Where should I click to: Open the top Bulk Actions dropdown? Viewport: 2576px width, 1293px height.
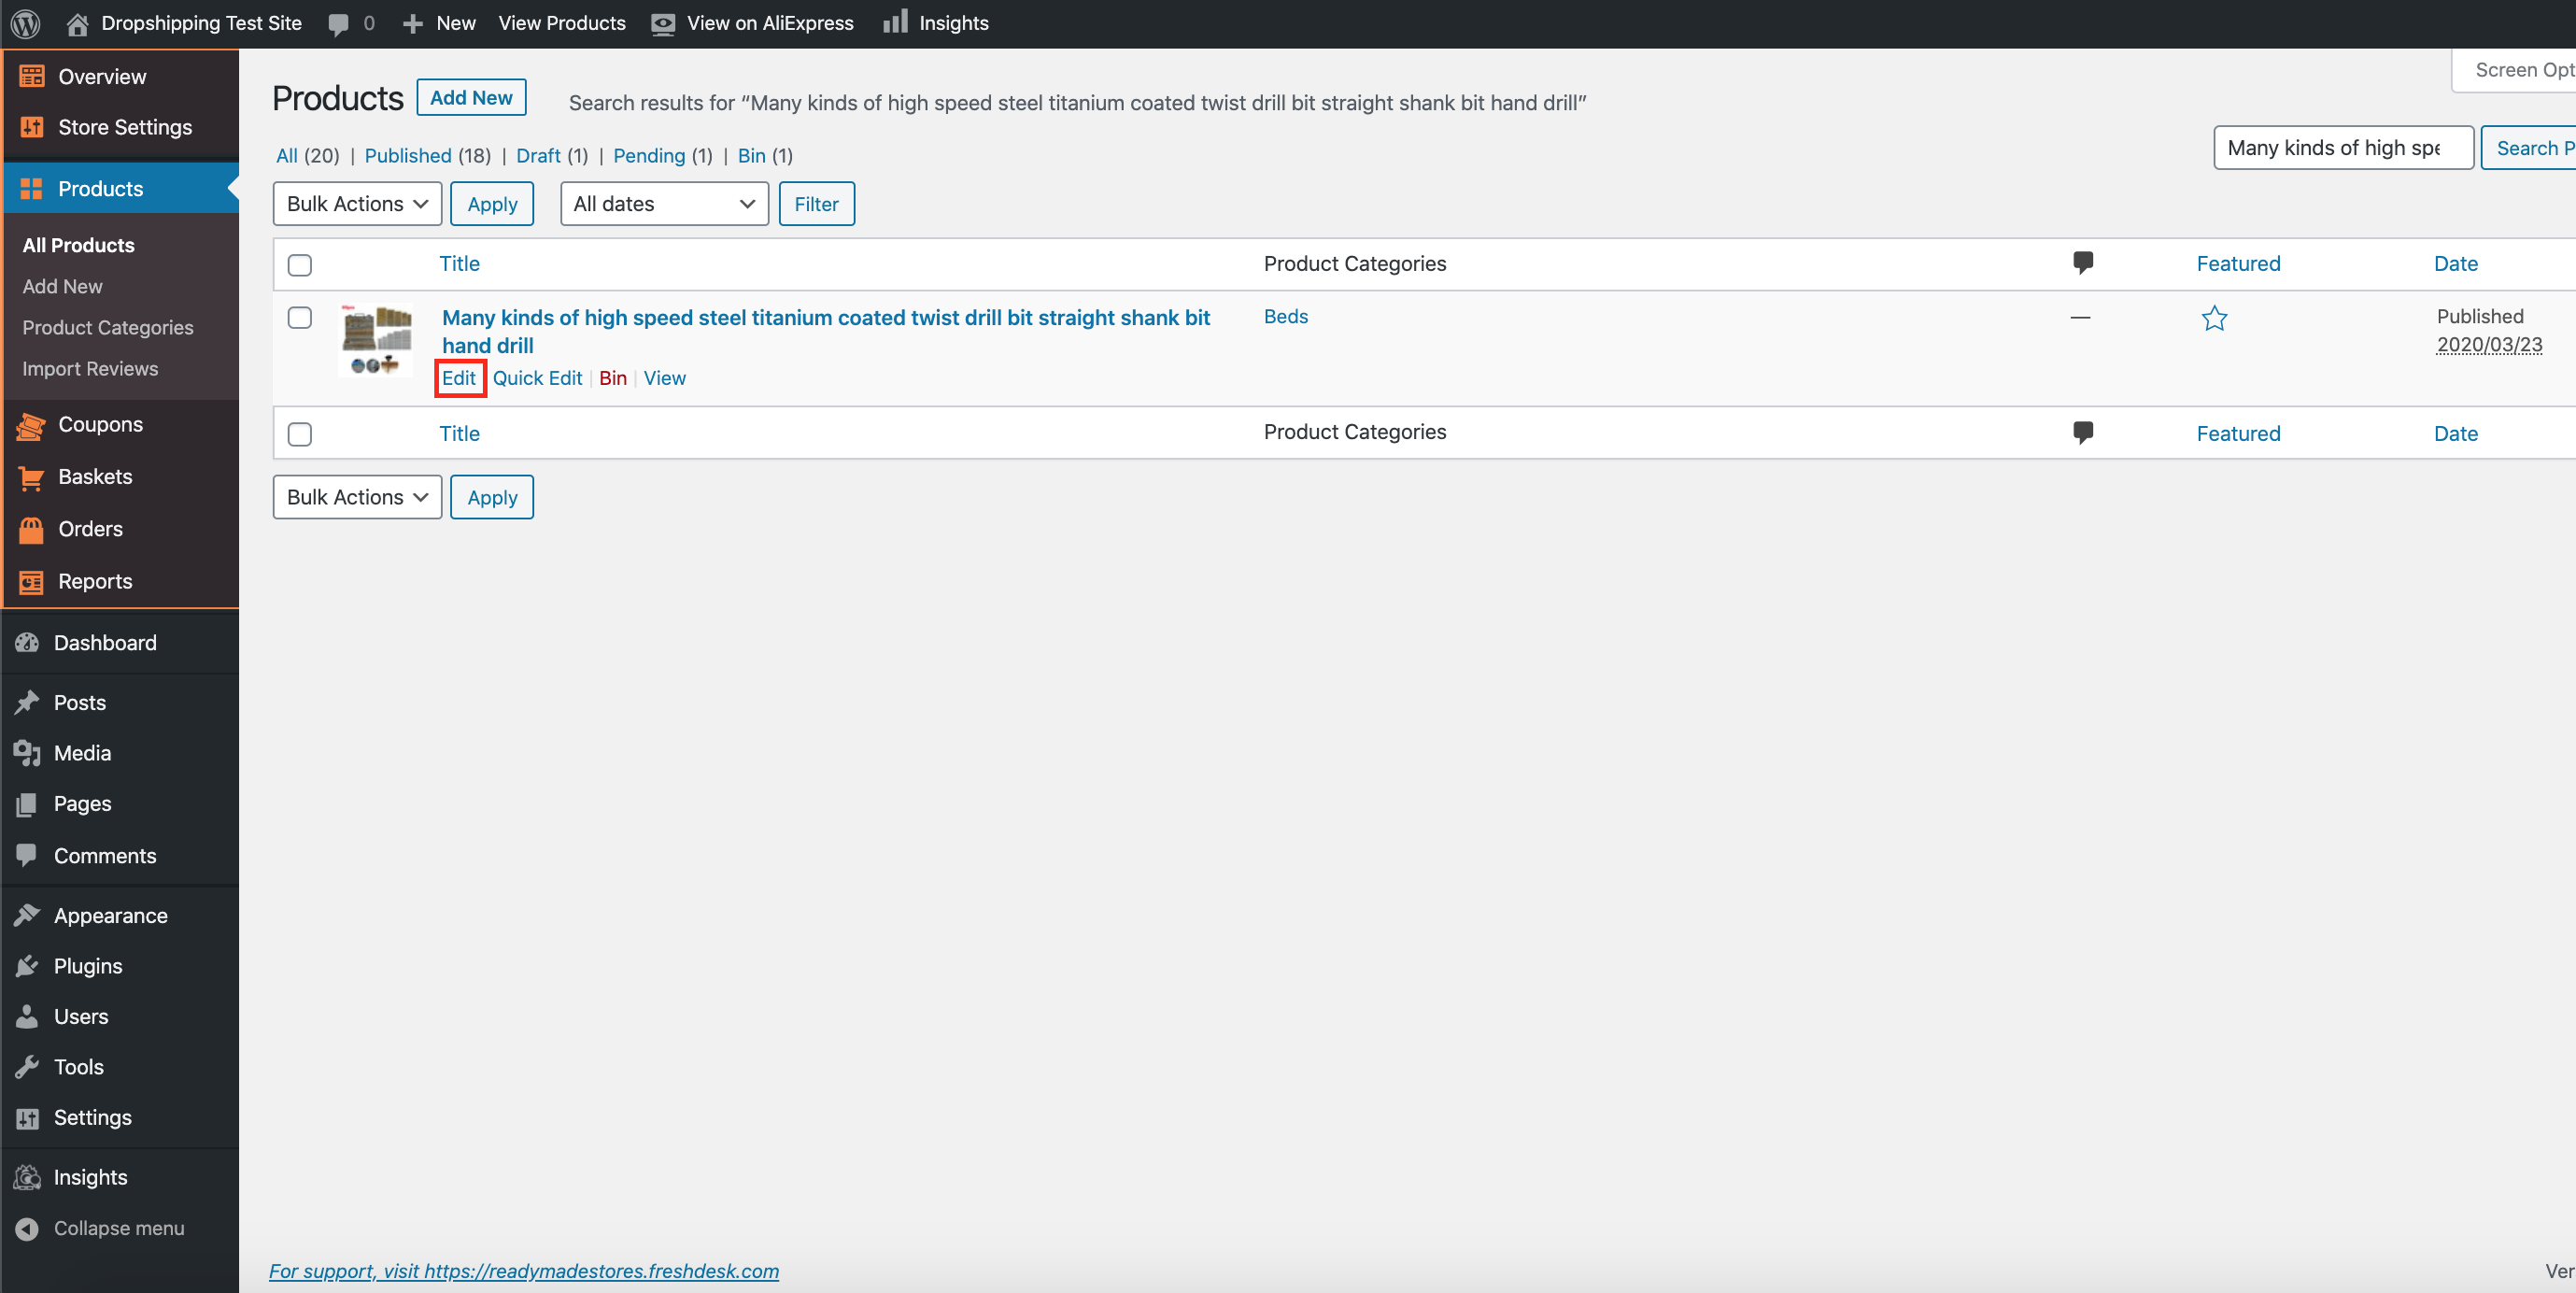[x=357, y=204]
